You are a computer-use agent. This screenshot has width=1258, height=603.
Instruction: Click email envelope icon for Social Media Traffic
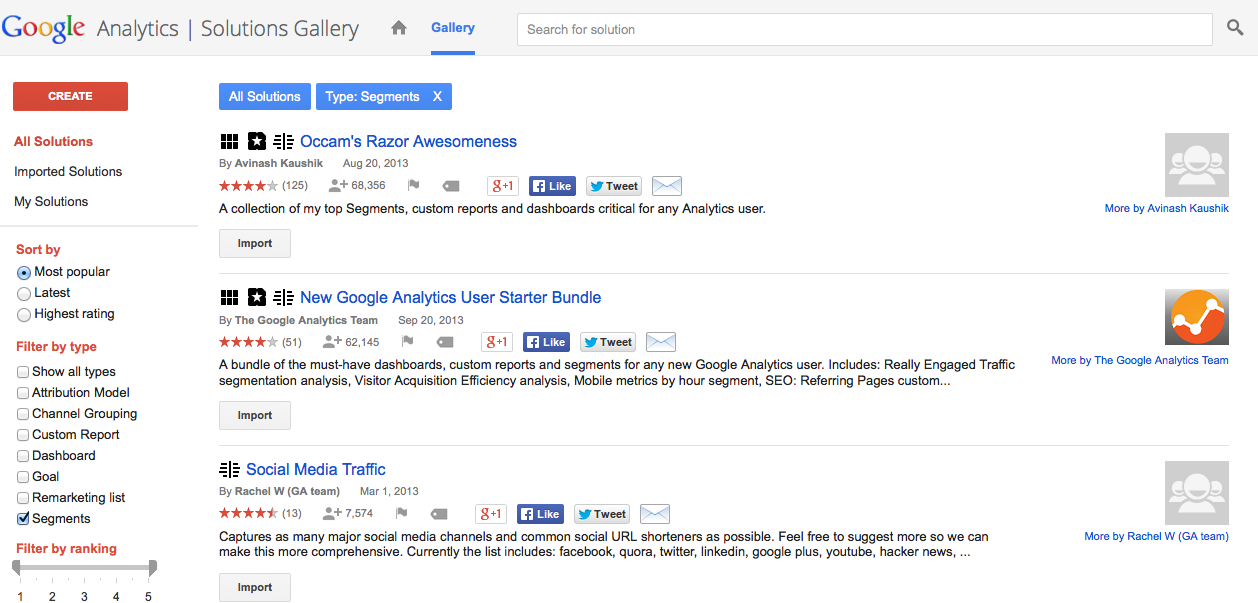[x=654, y=514]
